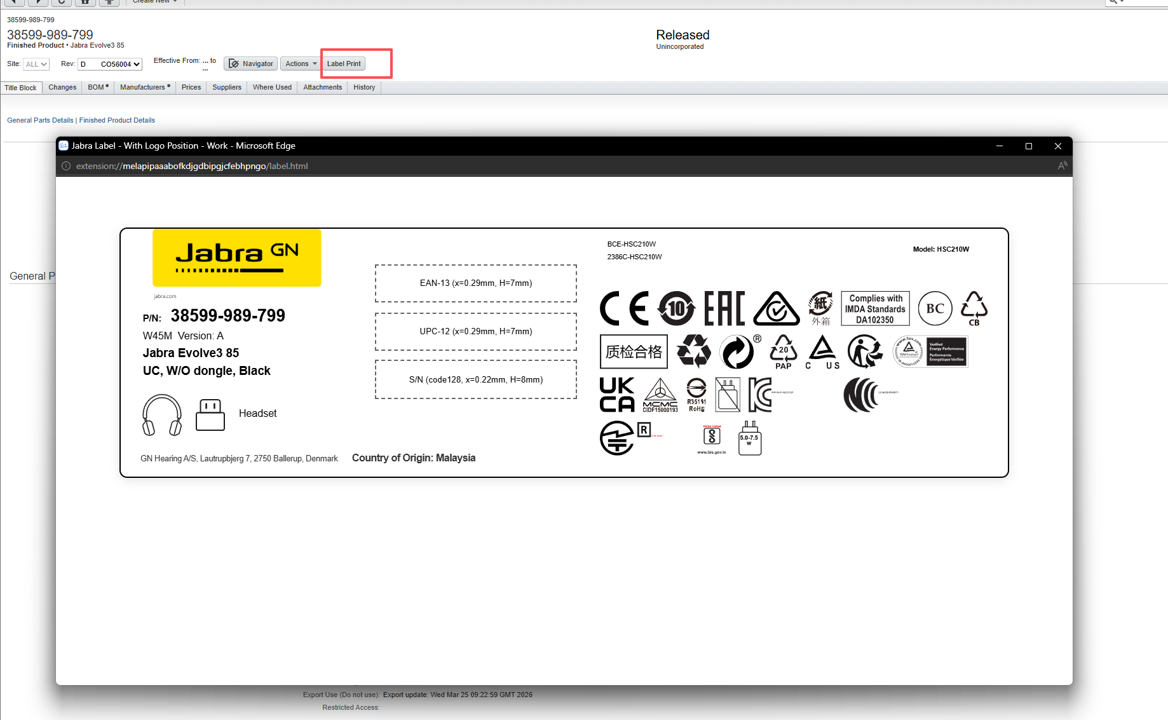Click the Label Print button

click(344, 64)
